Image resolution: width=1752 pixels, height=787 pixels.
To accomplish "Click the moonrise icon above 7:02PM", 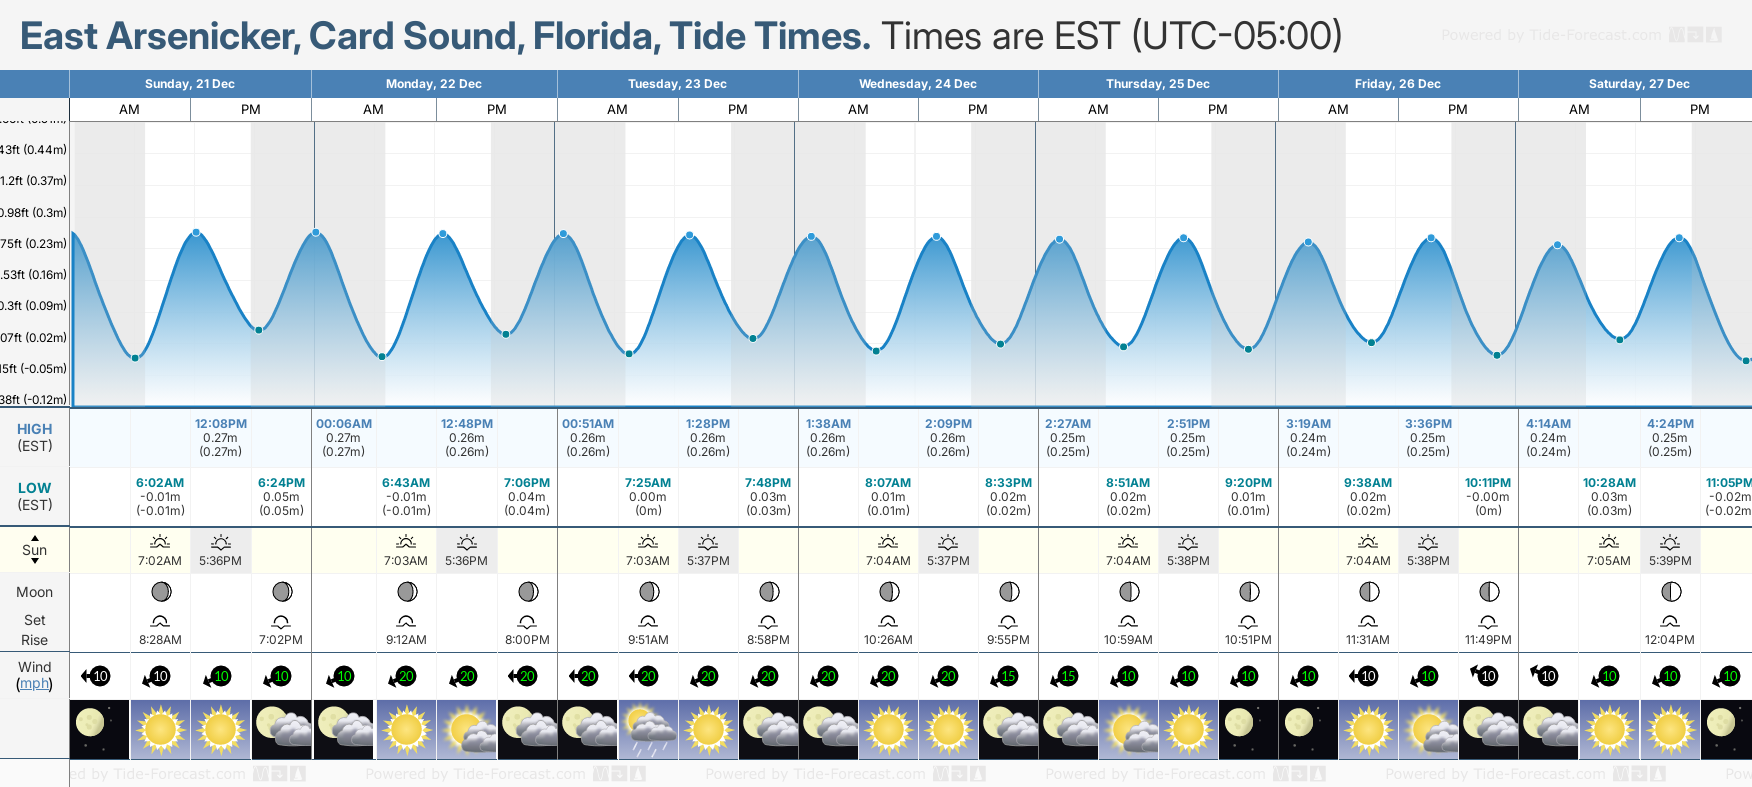I will [281, 621].
